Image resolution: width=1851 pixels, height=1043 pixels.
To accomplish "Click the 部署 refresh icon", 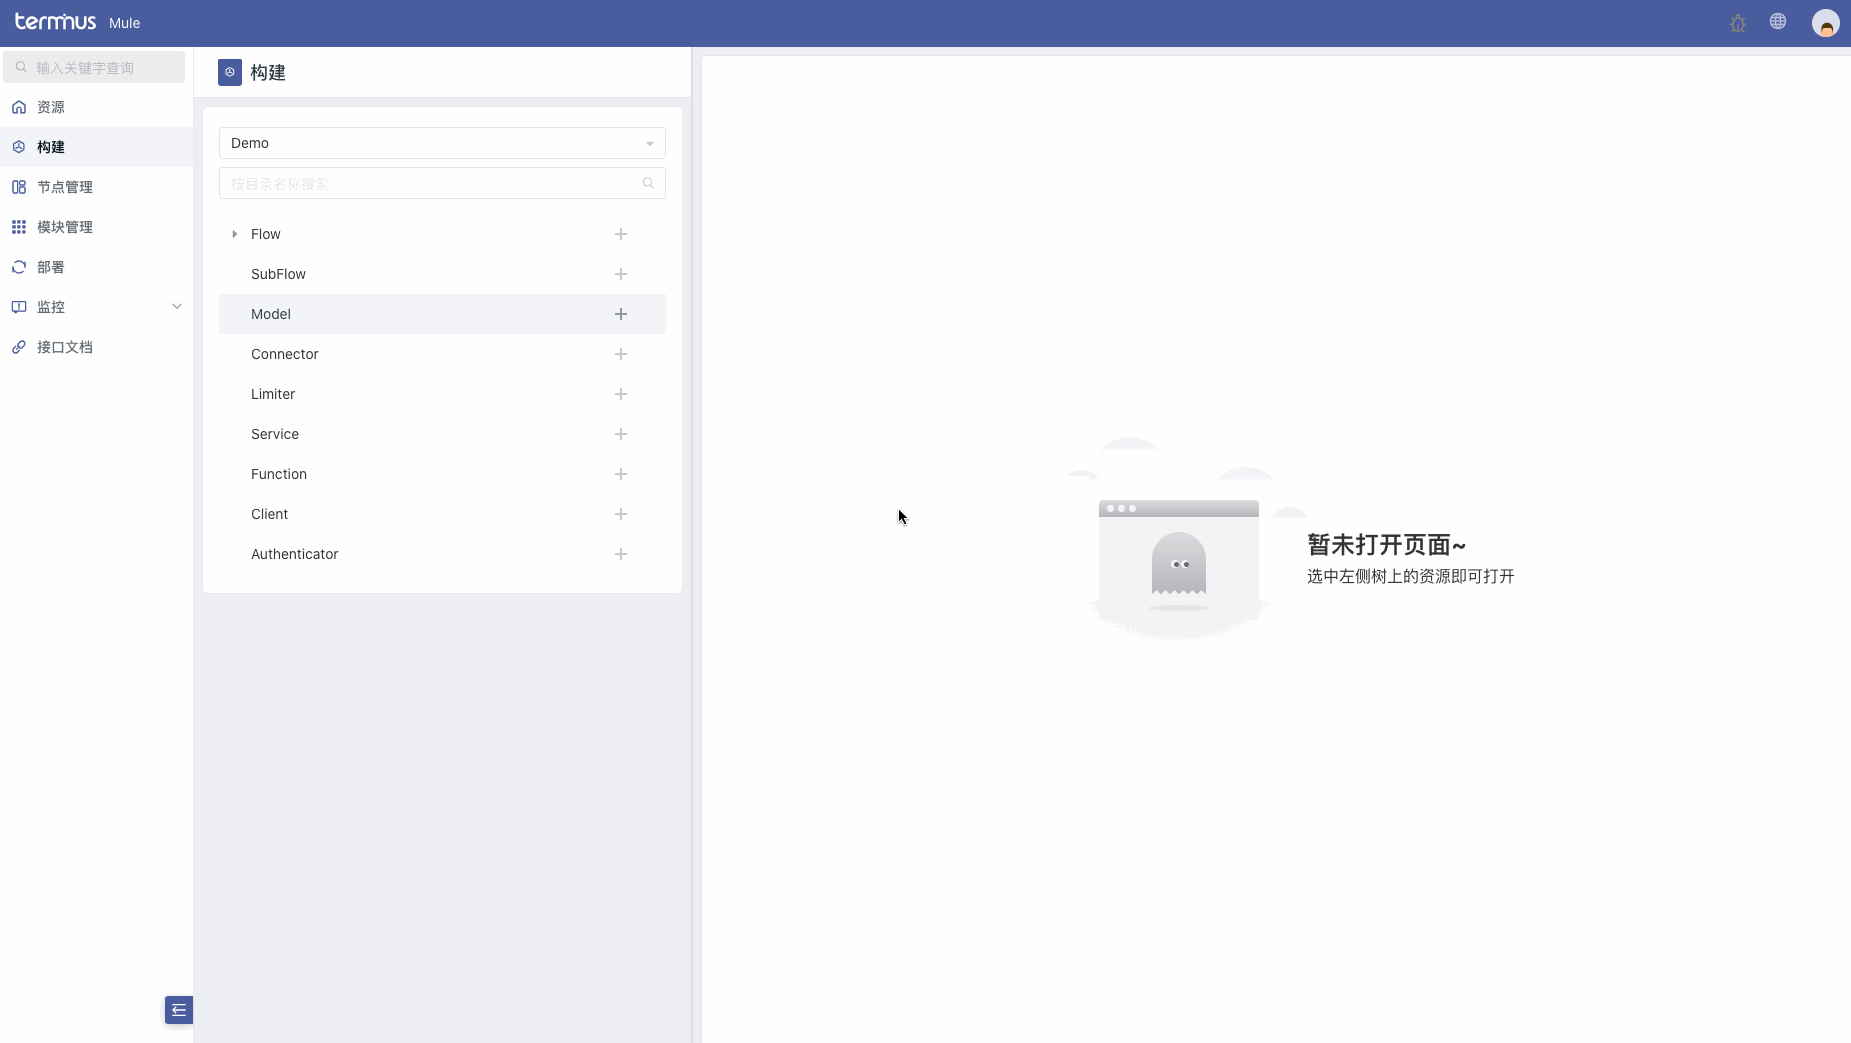I will point(19,267).
